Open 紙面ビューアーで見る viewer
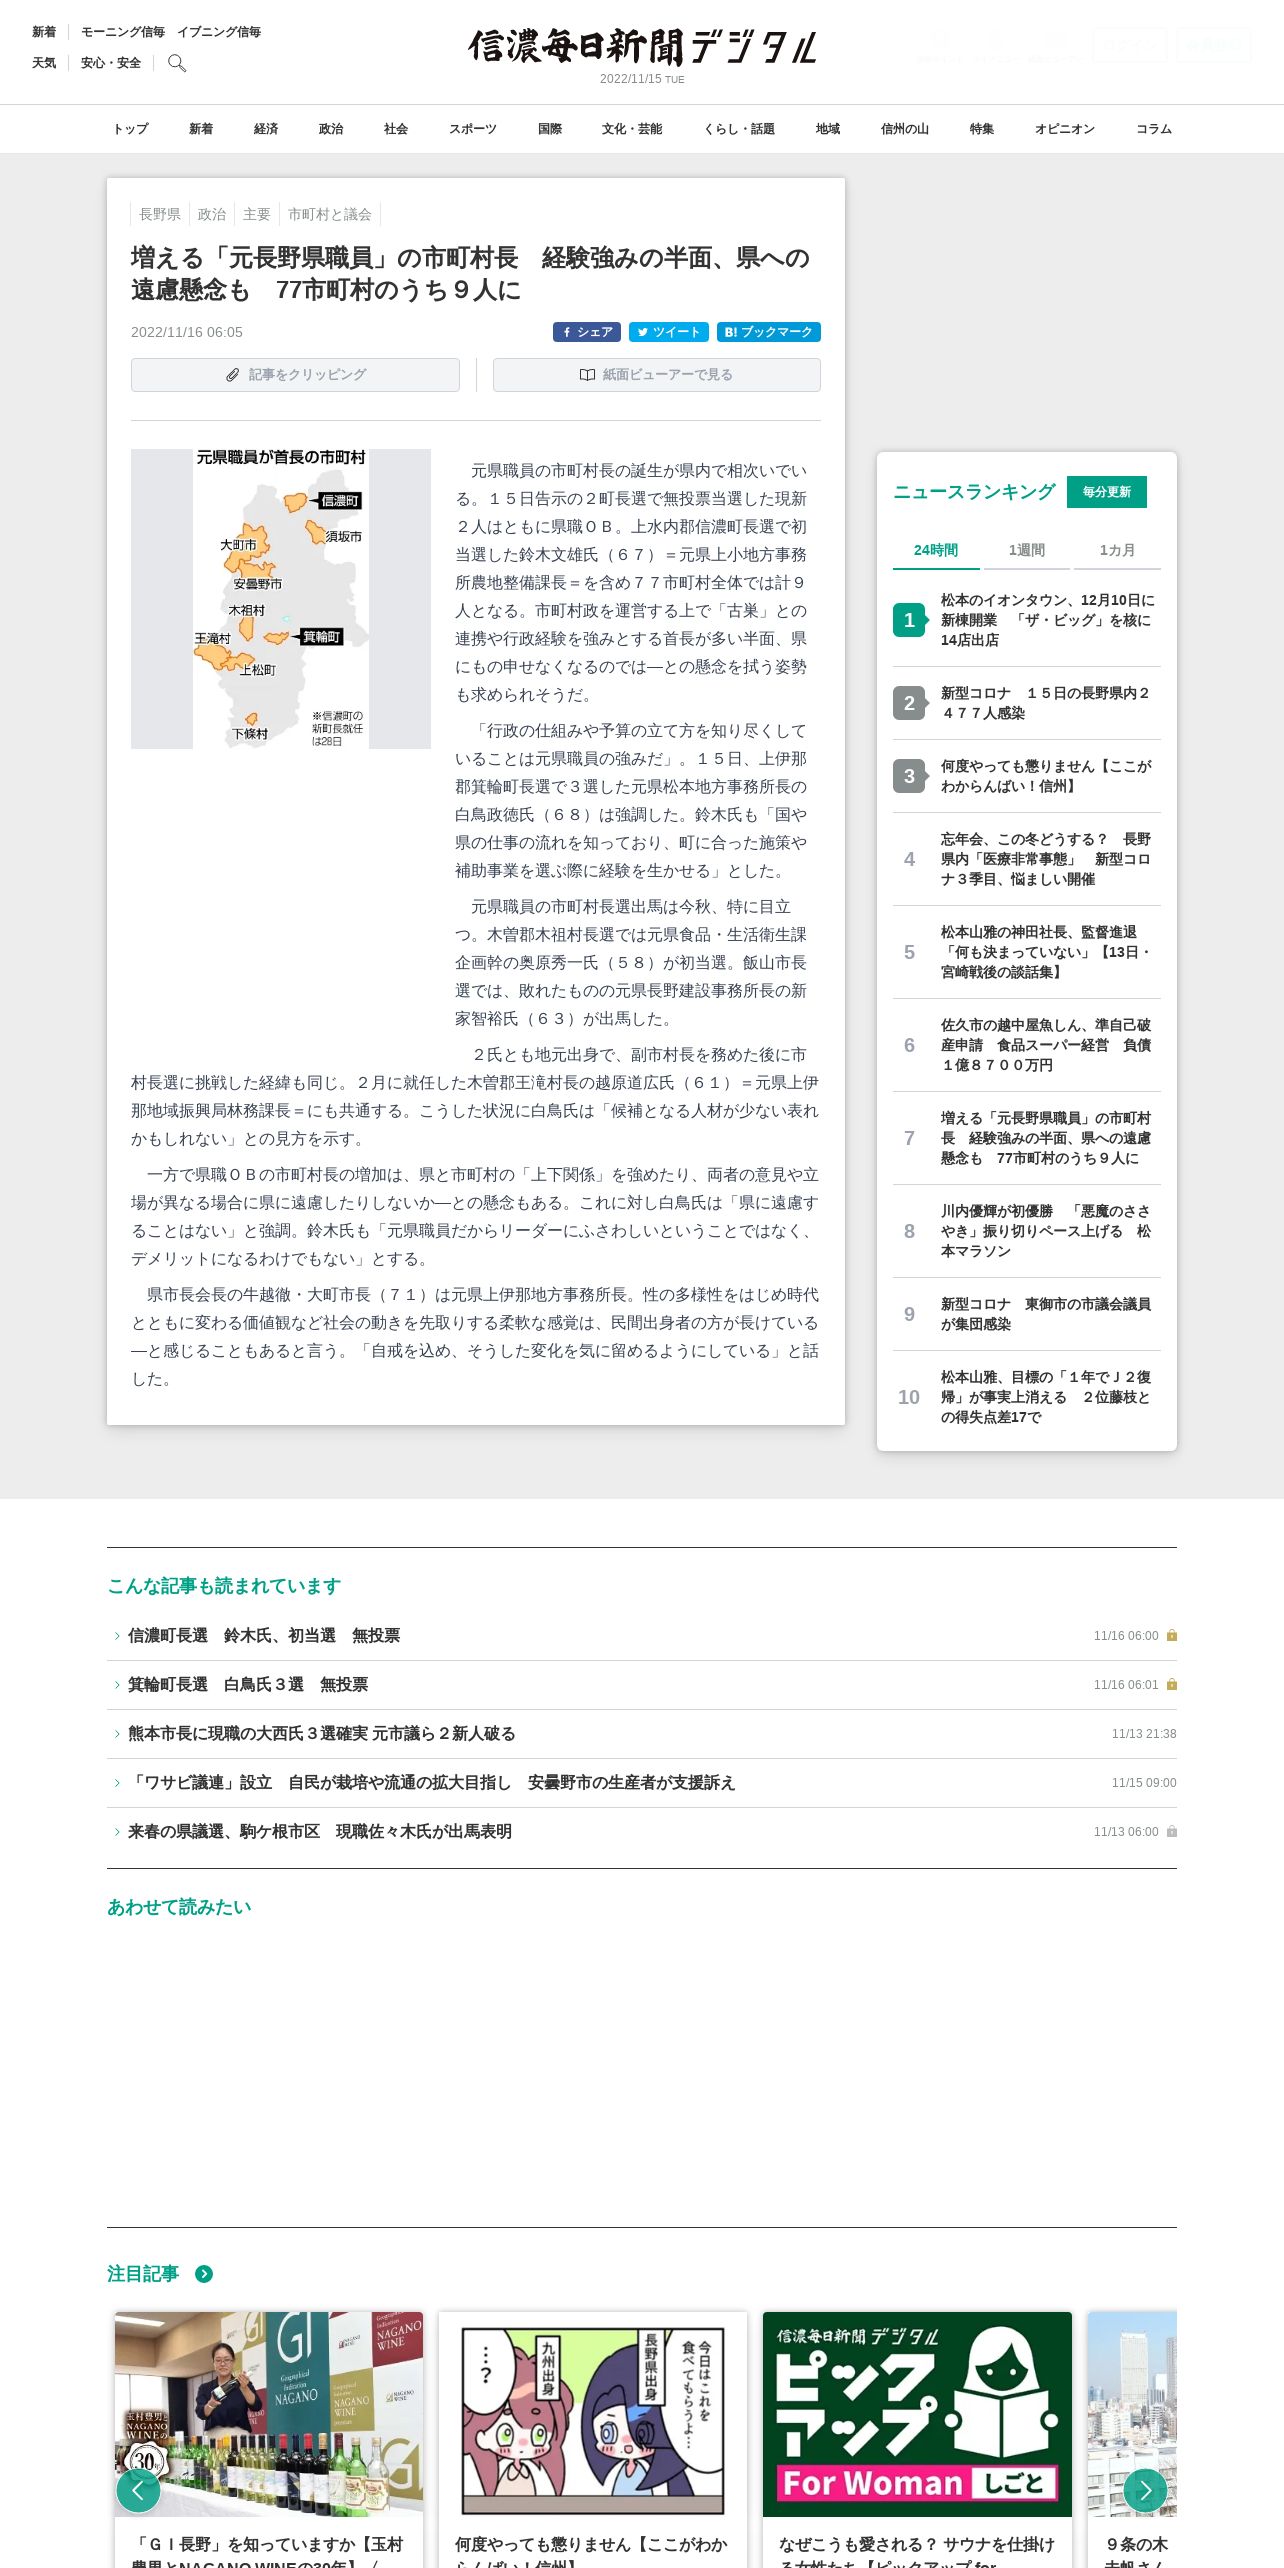 (x=657, y=375)
